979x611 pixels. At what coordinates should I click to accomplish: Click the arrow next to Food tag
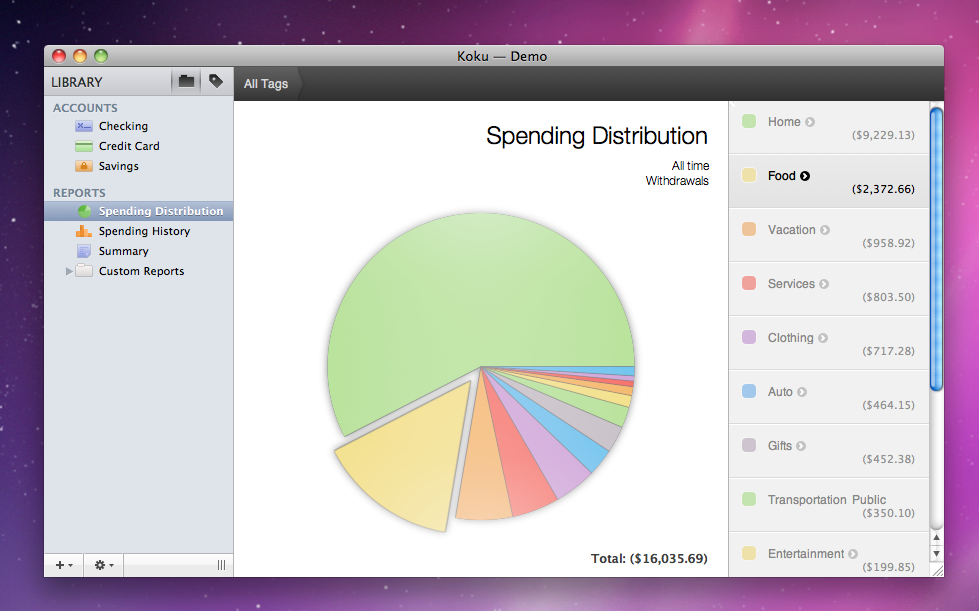click(x=805, y=176)
